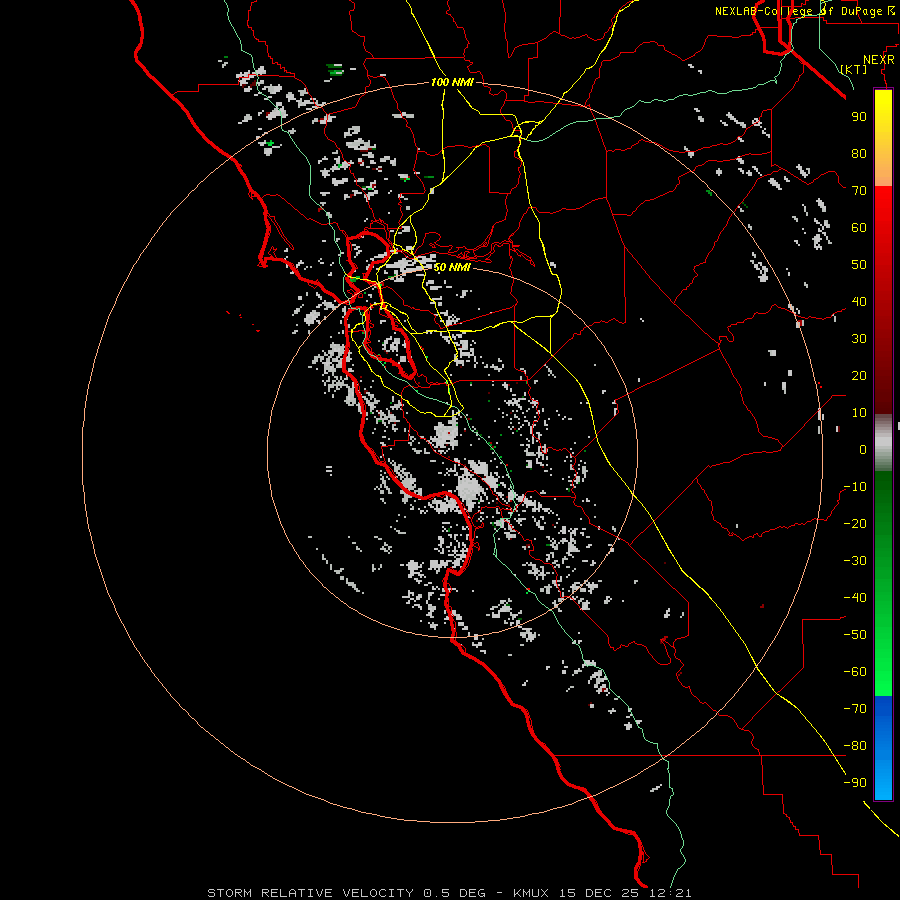Click the '50' label on the velocity scale
900x900 pixels.
point(859,265)
